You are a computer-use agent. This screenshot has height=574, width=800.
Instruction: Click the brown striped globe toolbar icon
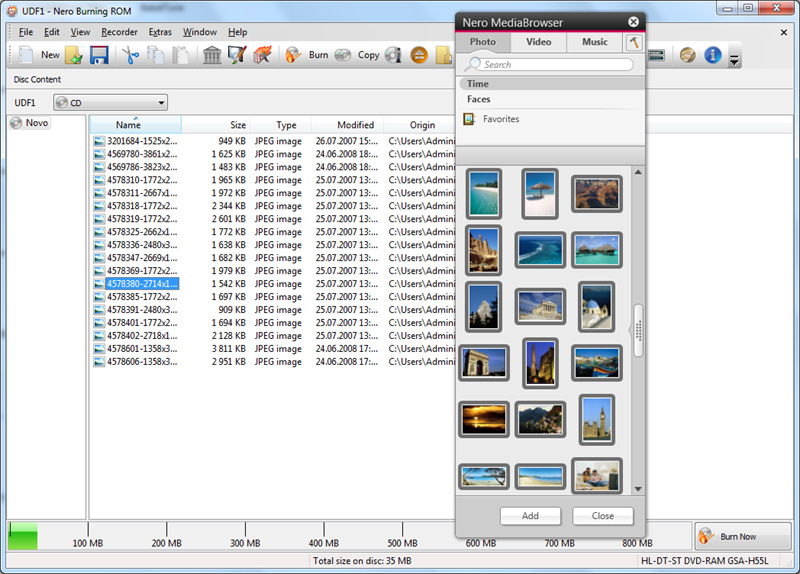pyautogui.click(x=688, y=55)
